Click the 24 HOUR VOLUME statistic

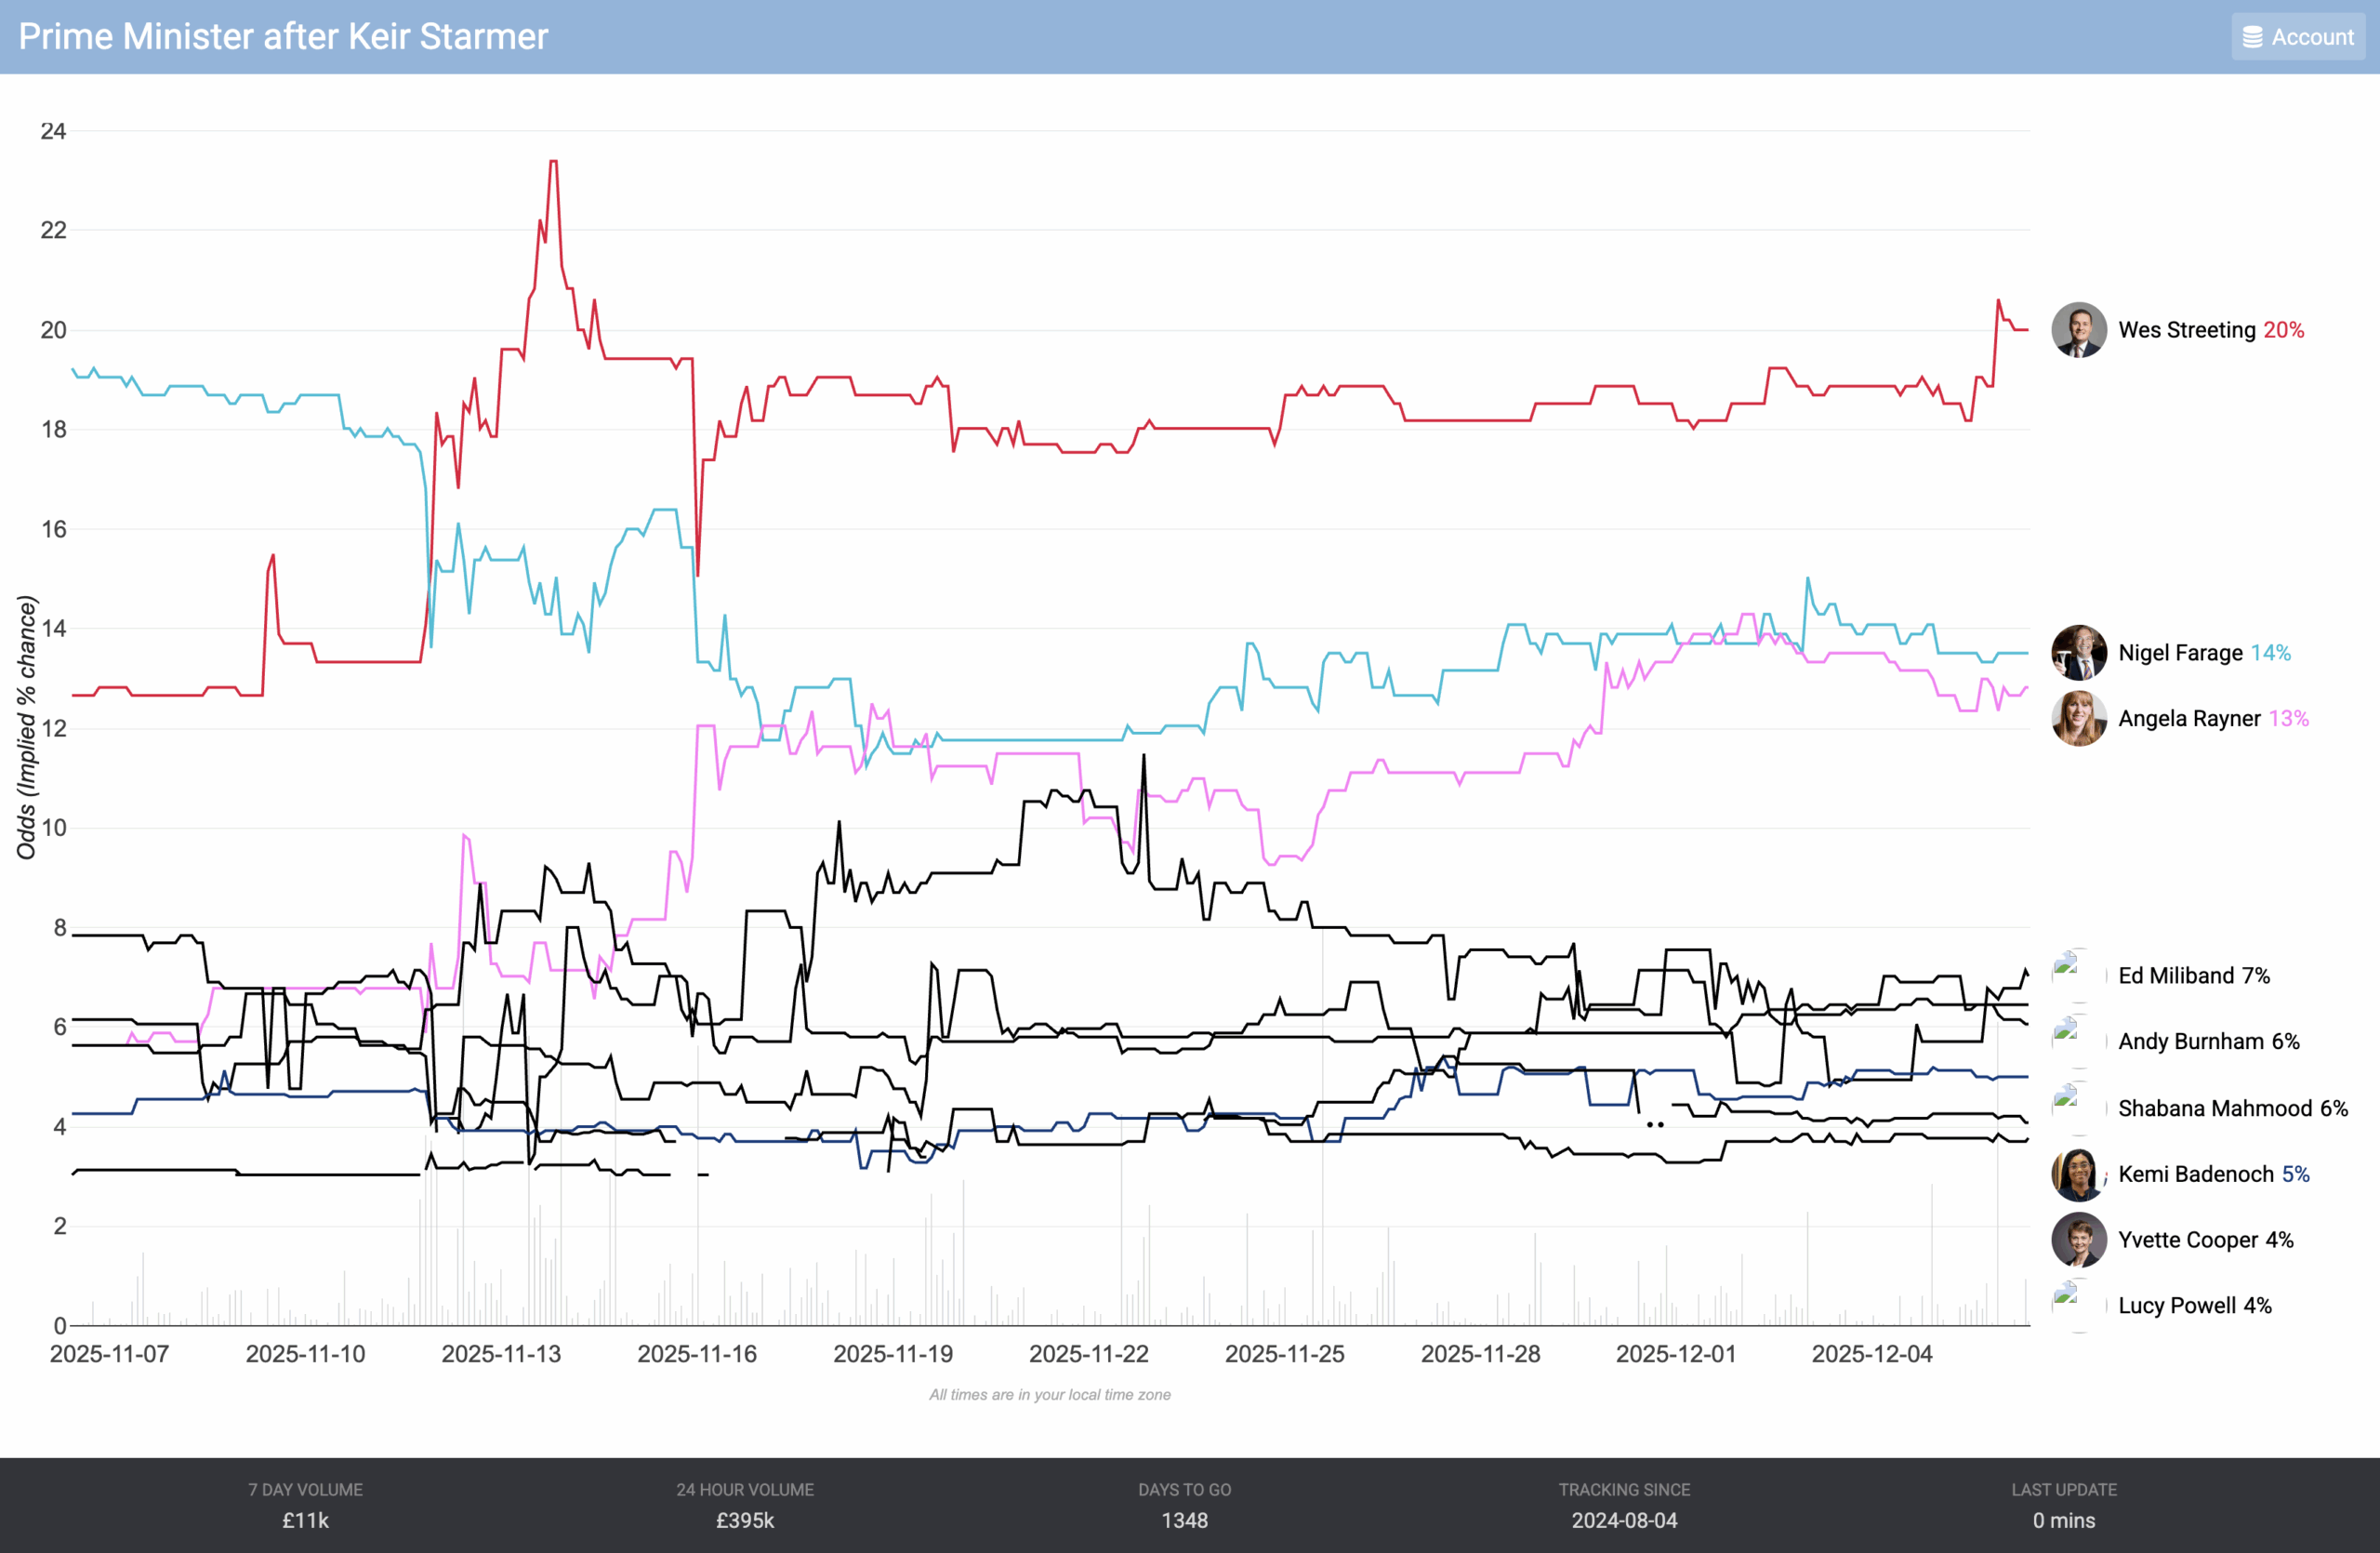pyautogui.click(x=745, y=1505)
